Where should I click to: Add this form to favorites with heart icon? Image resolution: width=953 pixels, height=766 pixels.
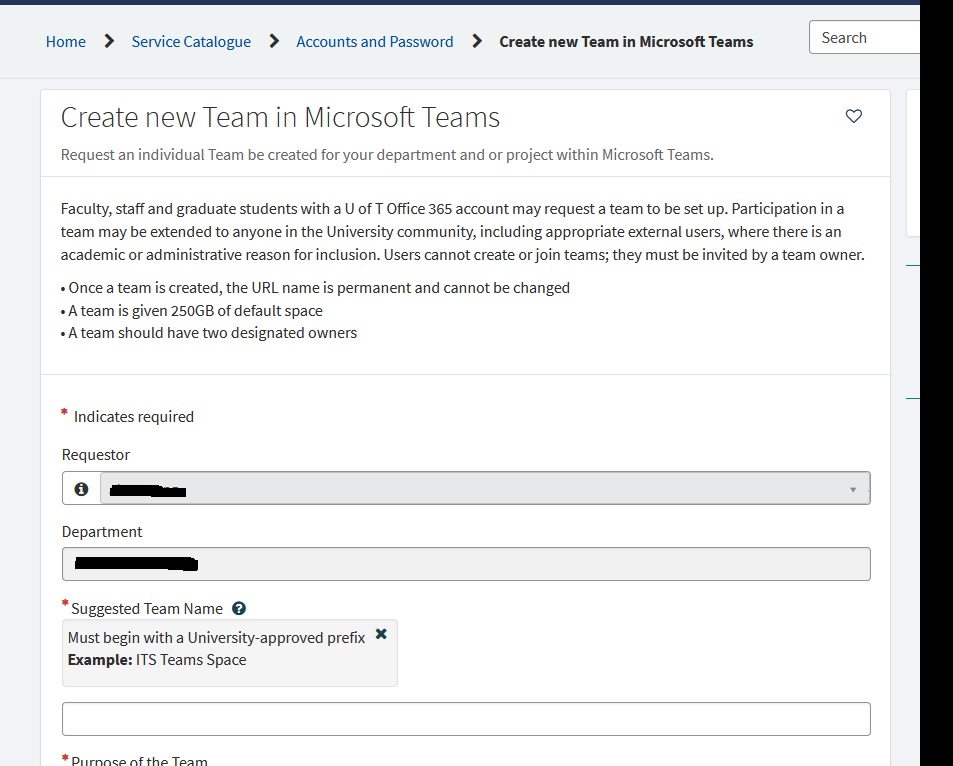853,117
